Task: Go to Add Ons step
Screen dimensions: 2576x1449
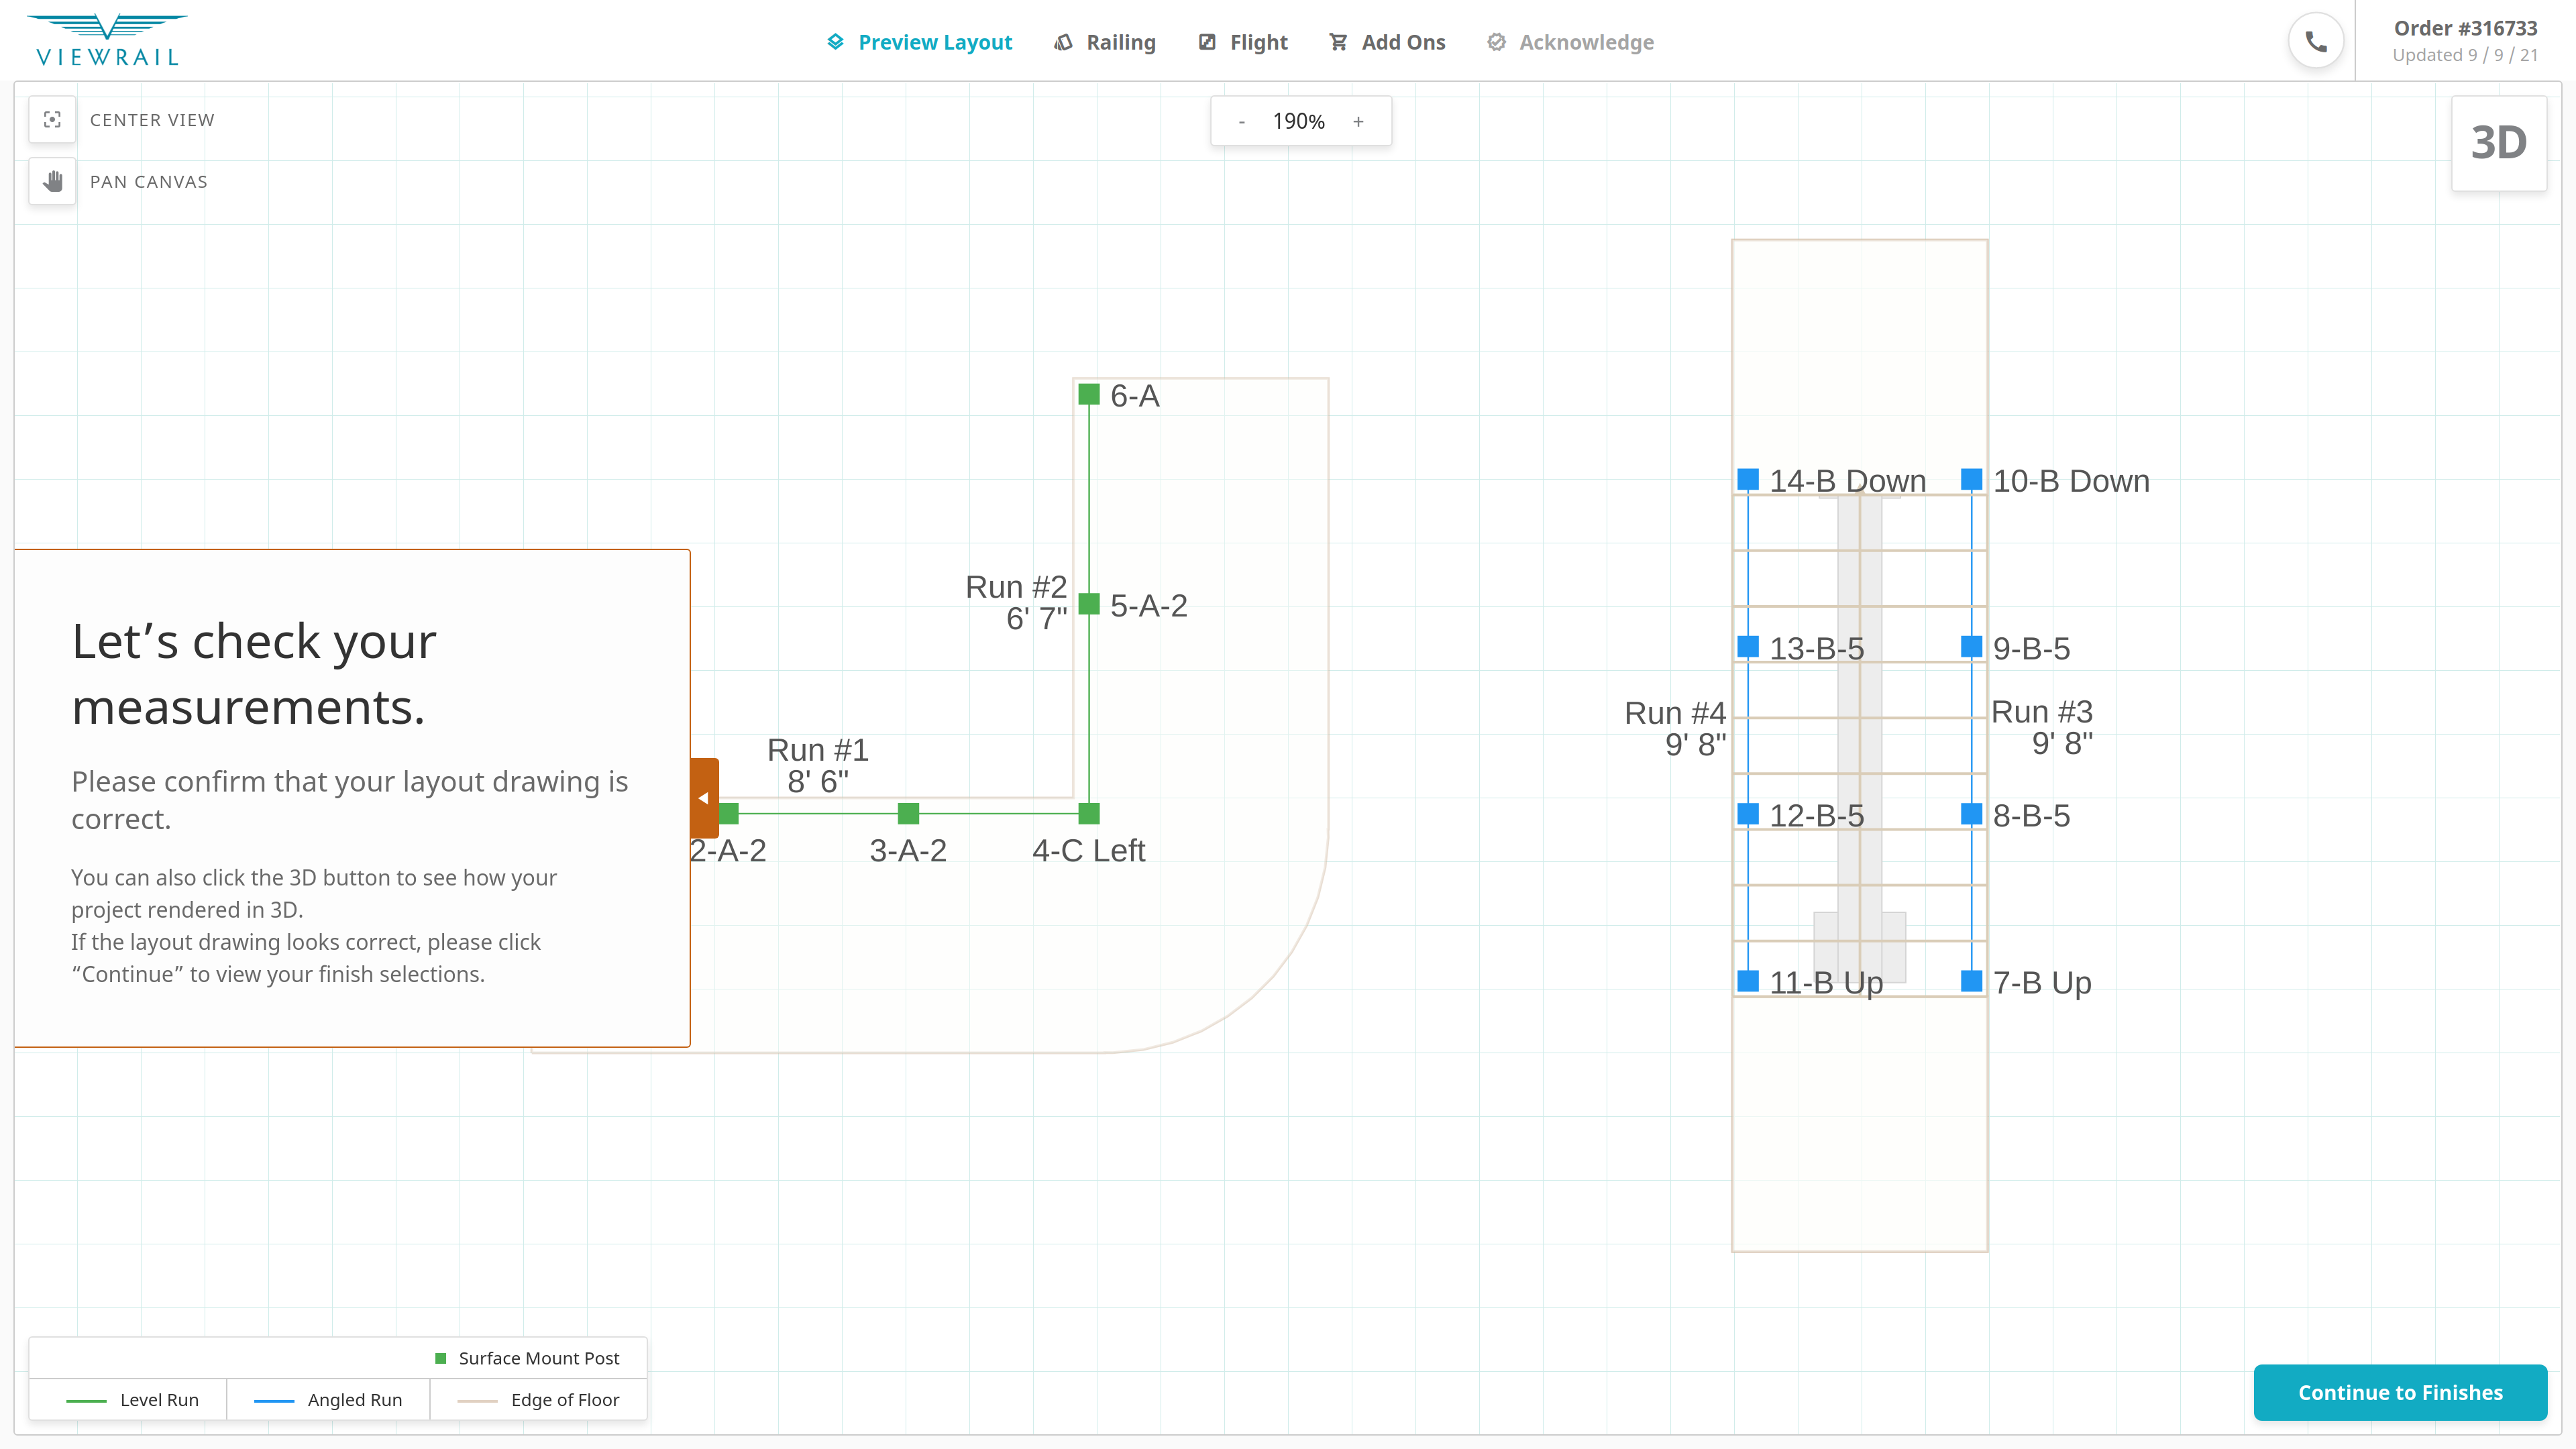Action: (x=1387, y=42)
